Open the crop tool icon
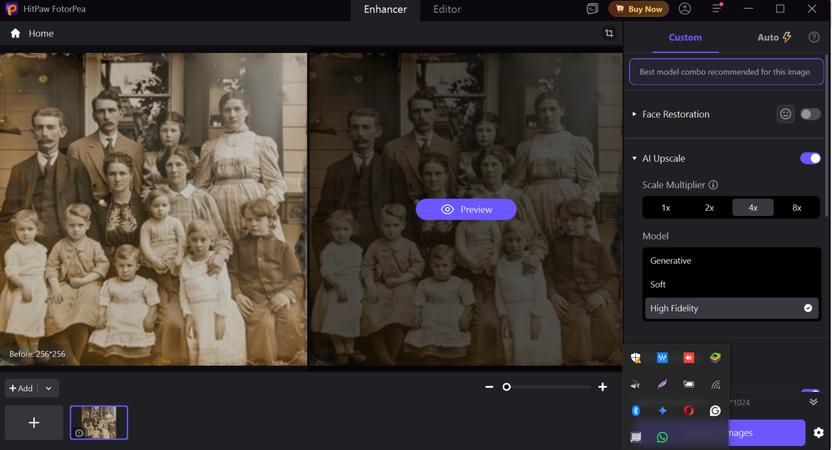This screenshot has width=832, height=450. pyautogui.click(x=609, y=33)
